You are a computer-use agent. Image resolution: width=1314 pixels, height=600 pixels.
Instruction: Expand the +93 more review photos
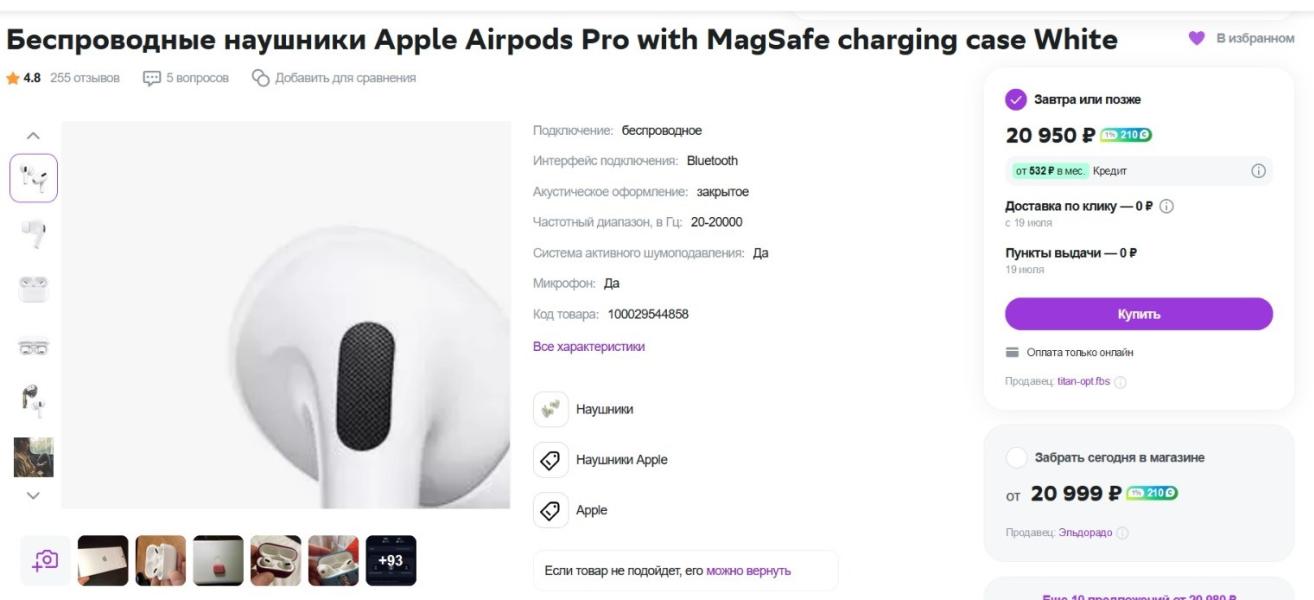pyautogui.click(x=391, y=561)
